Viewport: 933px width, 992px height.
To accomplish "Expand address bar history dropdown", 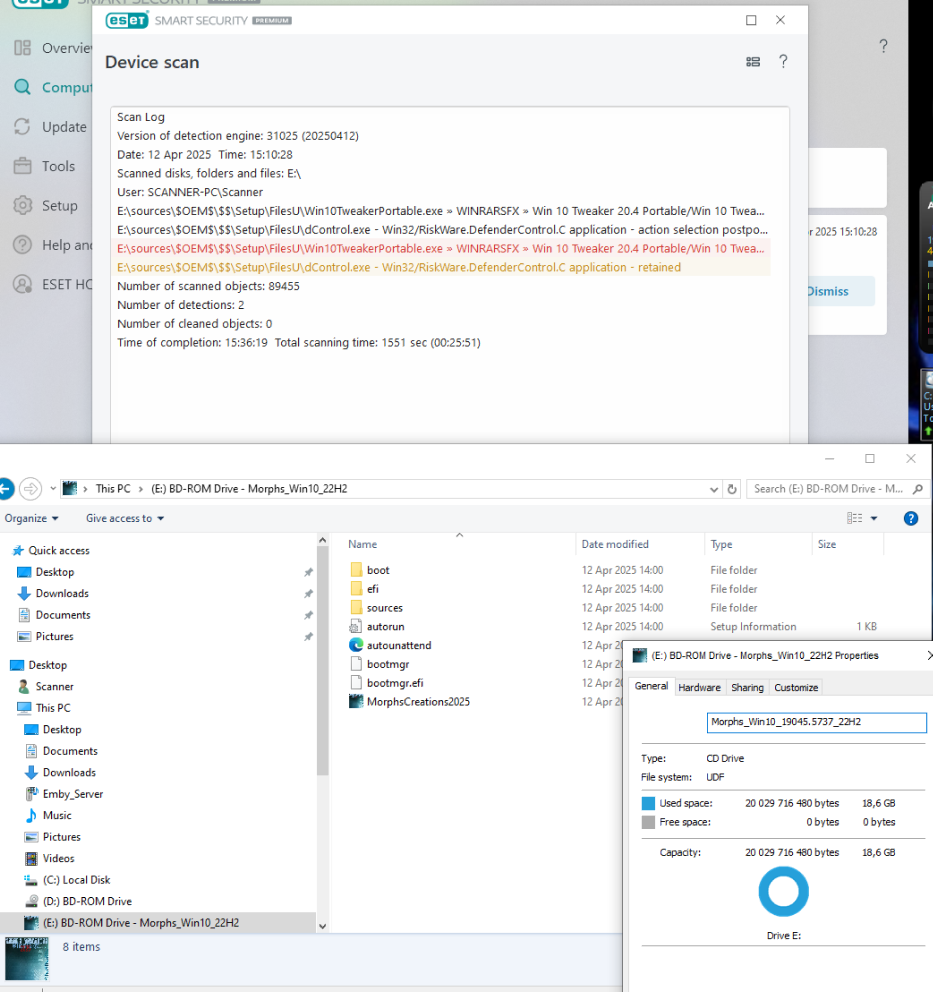I will [x=714, y=489].
